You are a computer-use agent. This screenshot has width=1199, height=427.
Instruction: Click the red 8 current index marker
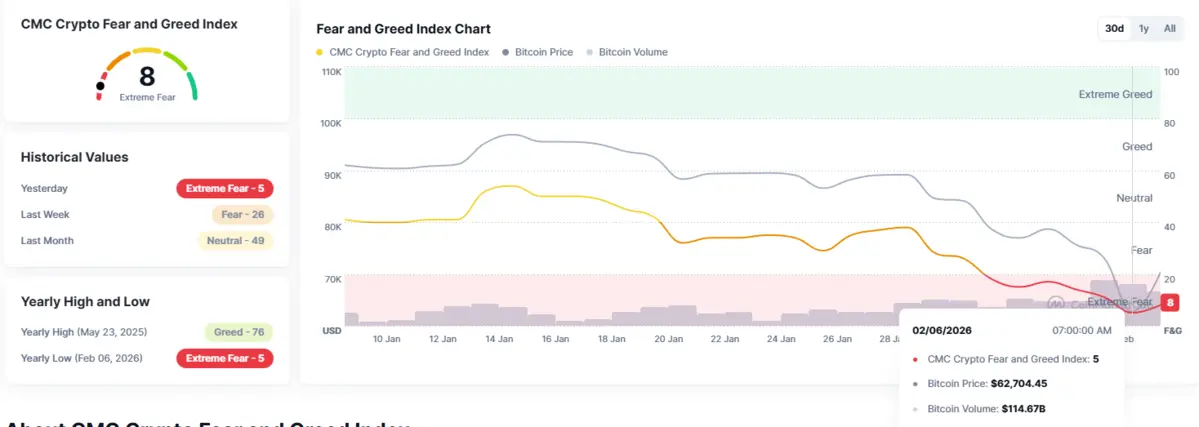pyautogui.click(x=1171, y=302)
